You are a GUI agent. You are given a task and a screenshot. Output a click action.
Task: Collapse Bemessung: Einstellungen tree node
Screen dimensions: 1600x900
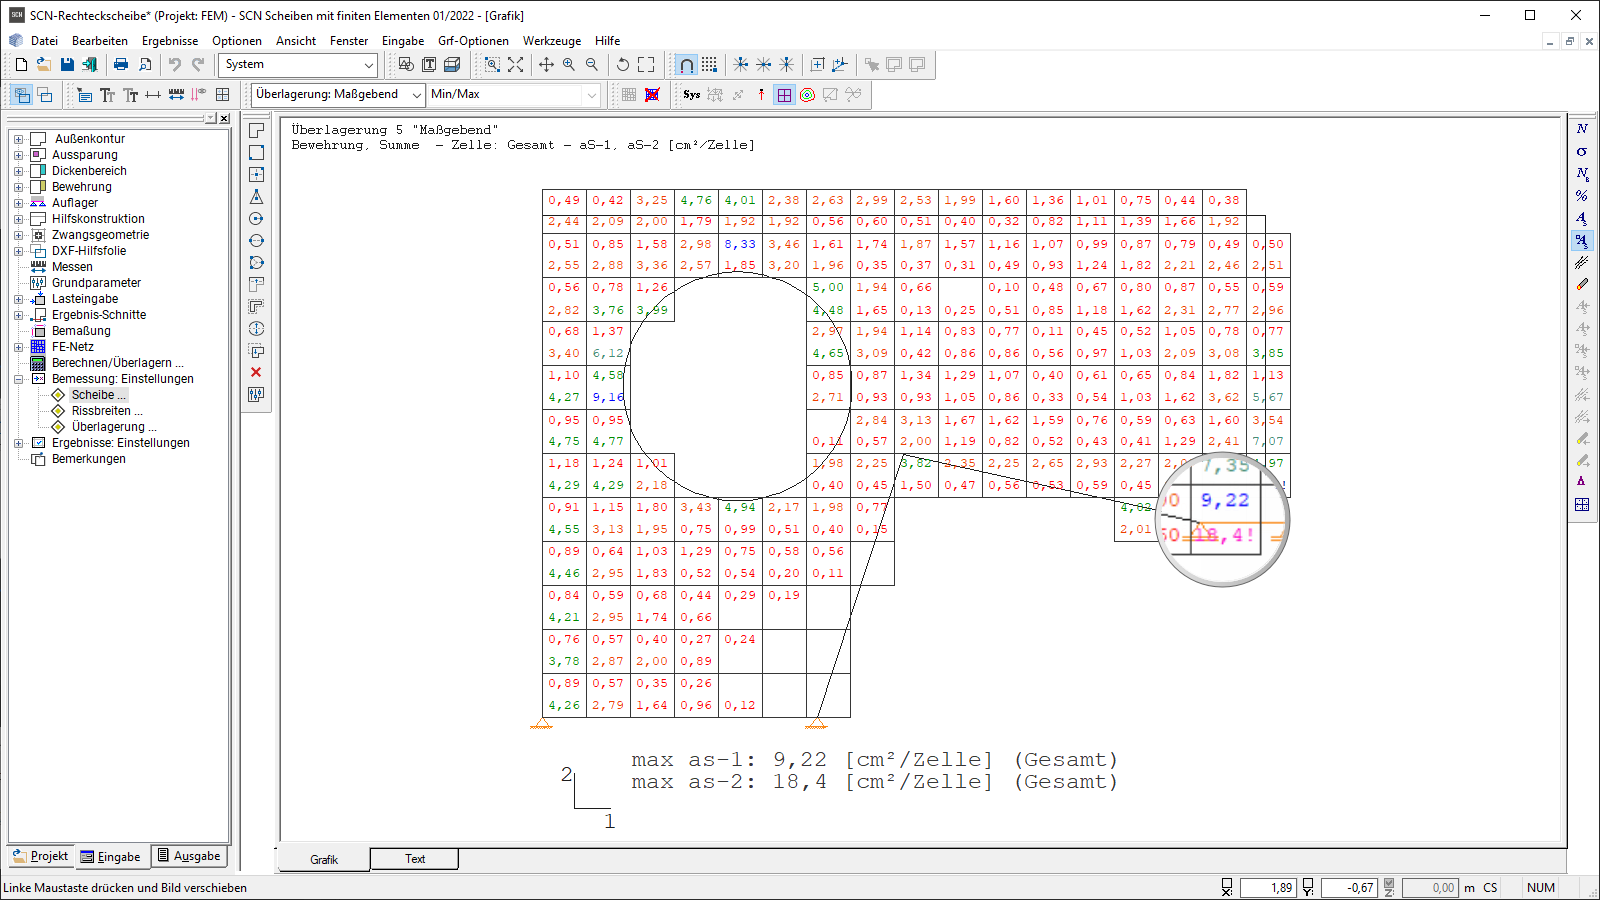point(18,379)
